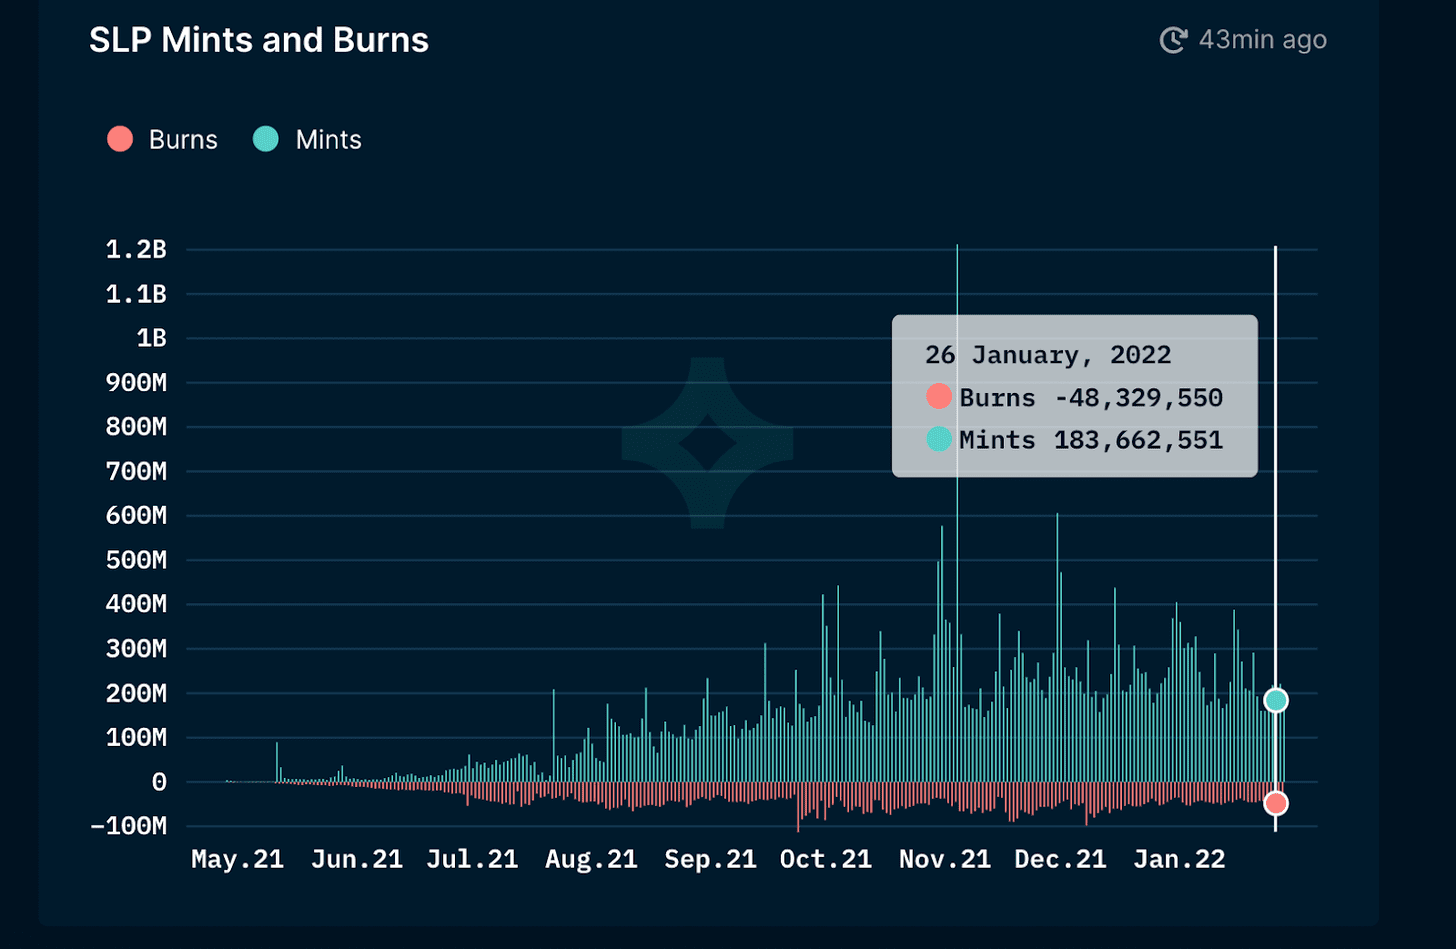Image resolution: width=1456 pixels, height=949 pixels.
Task: Select the Jan.22 axis label
Action: click(x=1178, y=858)
